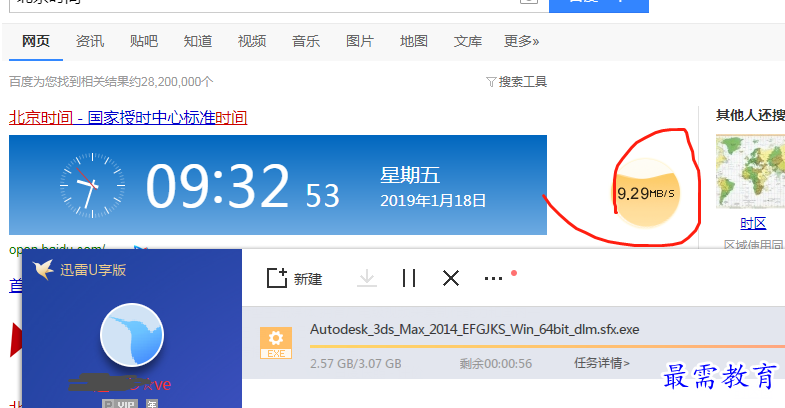Click the 2019年1月18日 date text
Viewport: 785px width, 408px height.
(433, 201)
